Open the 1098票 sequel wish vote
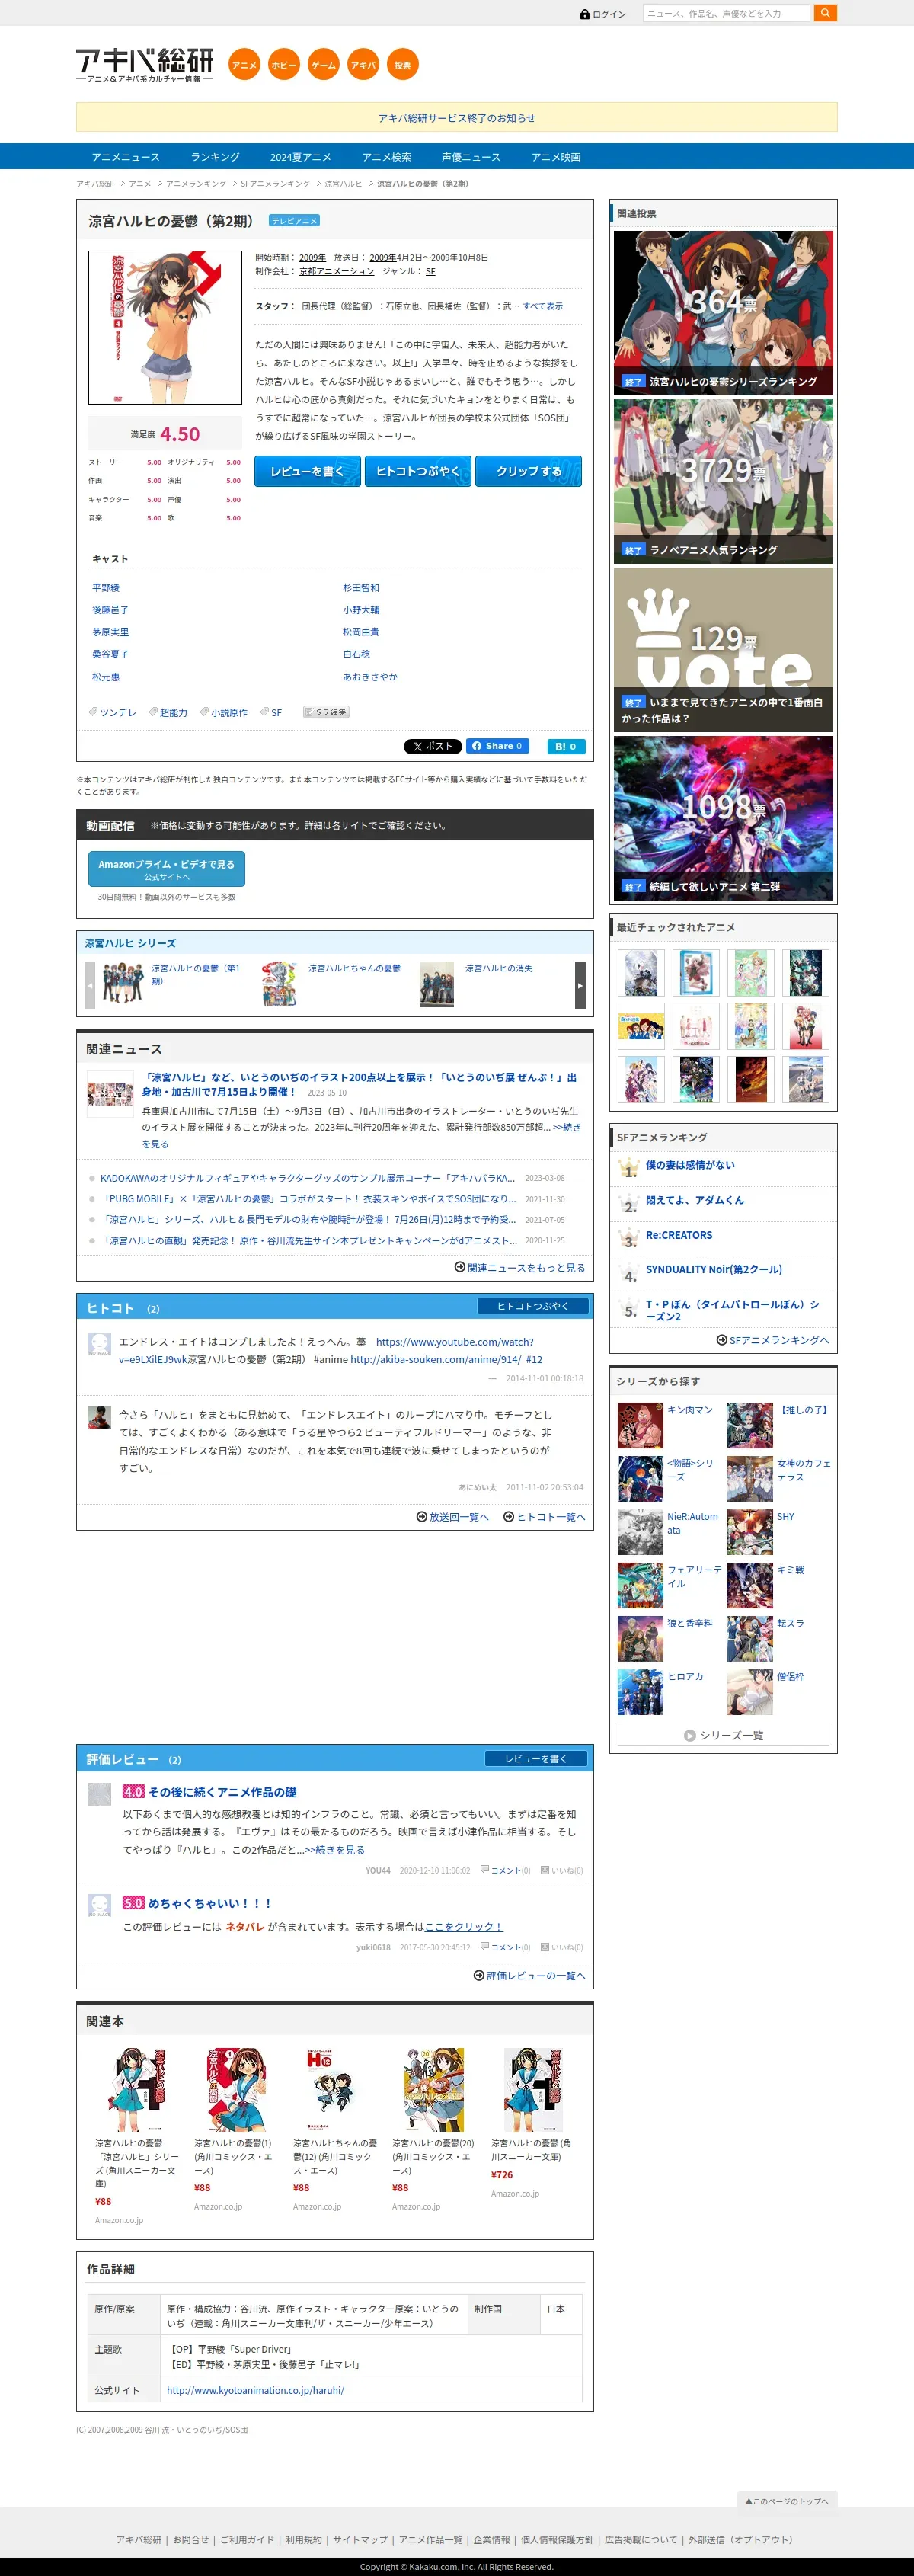This screenshot has height=2576, width=914. coord(723,818)
